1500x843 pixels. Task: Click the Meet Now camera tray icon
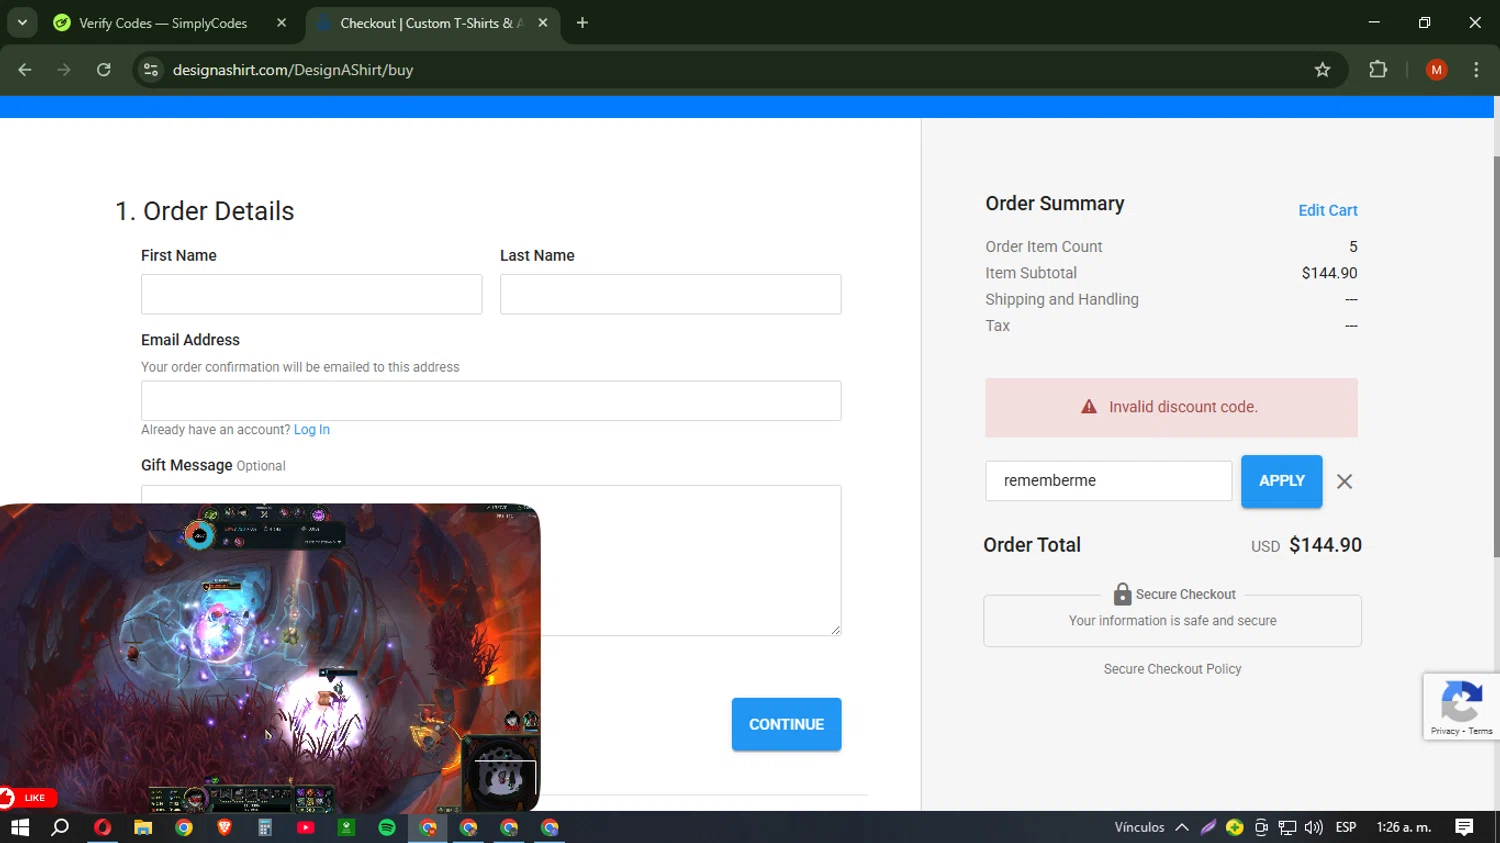(x=1261, y=827)
